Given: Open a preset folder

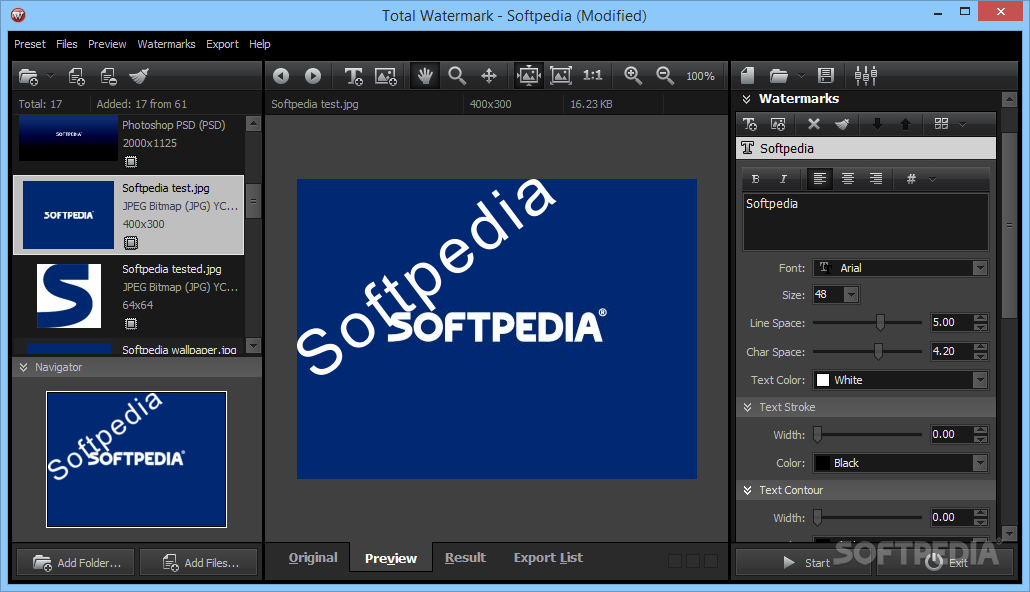Looking at the screenshot, I should (778, 76).
